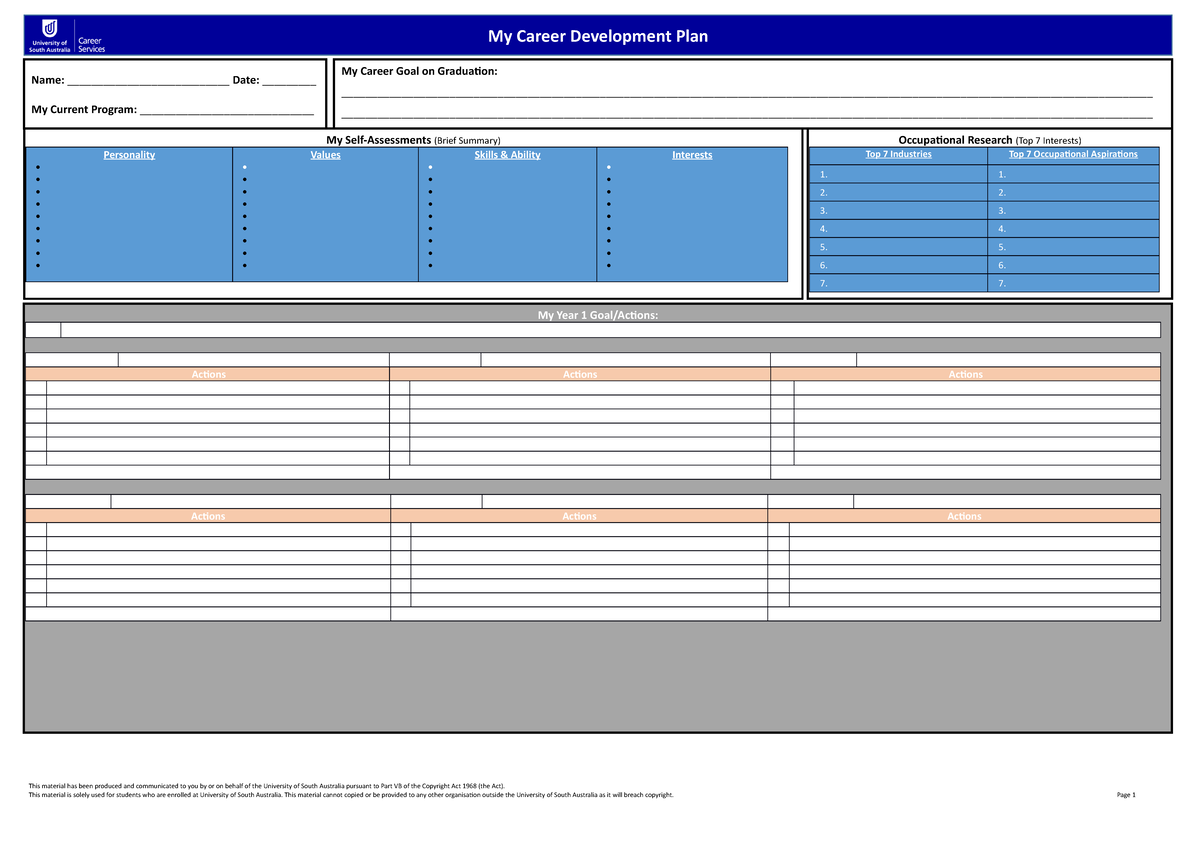1200x848 pixels.
Task: Select the Top 7 Industries header
Action: pos(898,154)
